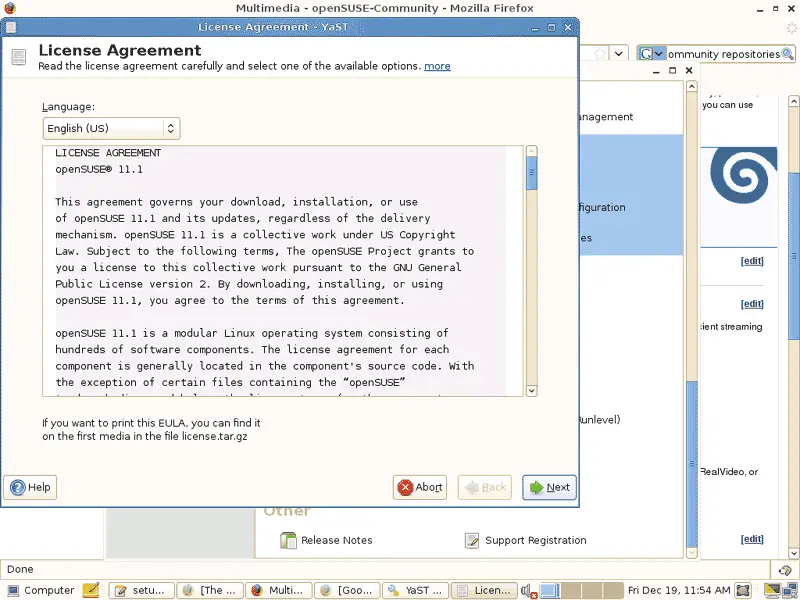This screenshot has width=800, height=600.
Task: Click the date and time clock in panel
Action: (x=679, y=590)
